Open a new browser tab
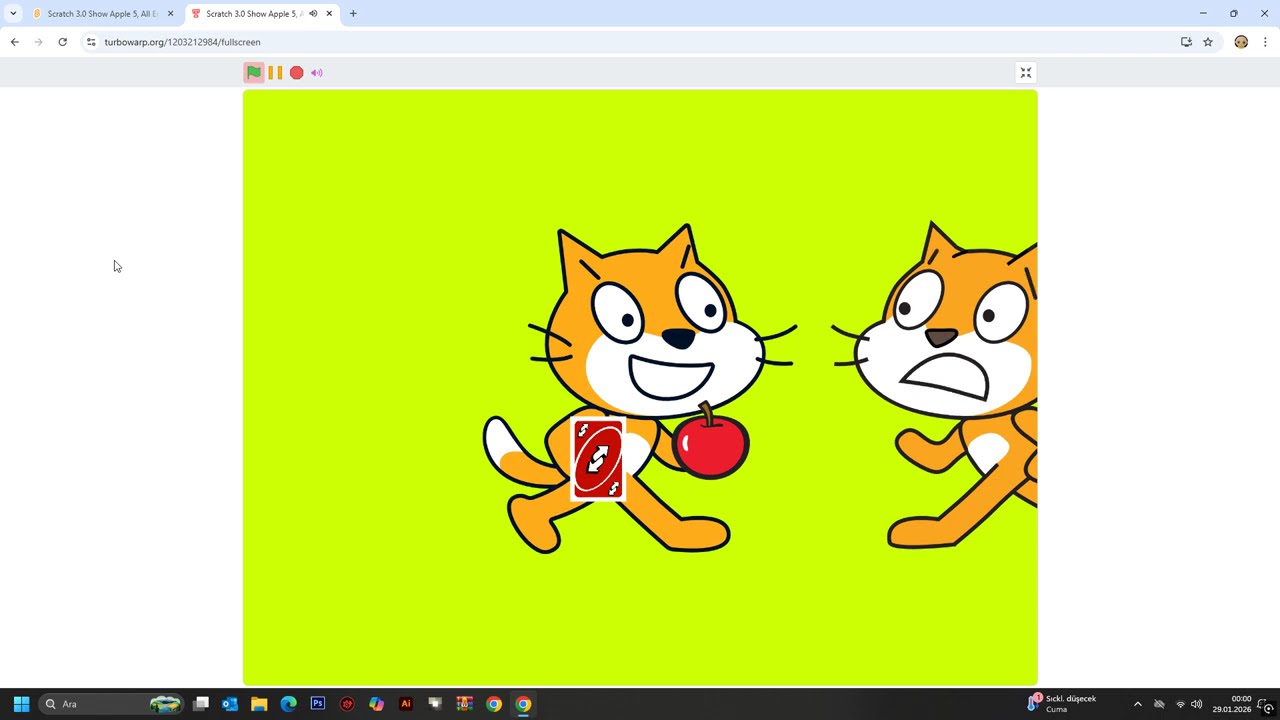Image resolution: width=1280 pixels, height=720 pixels. (x=353, y=13)
